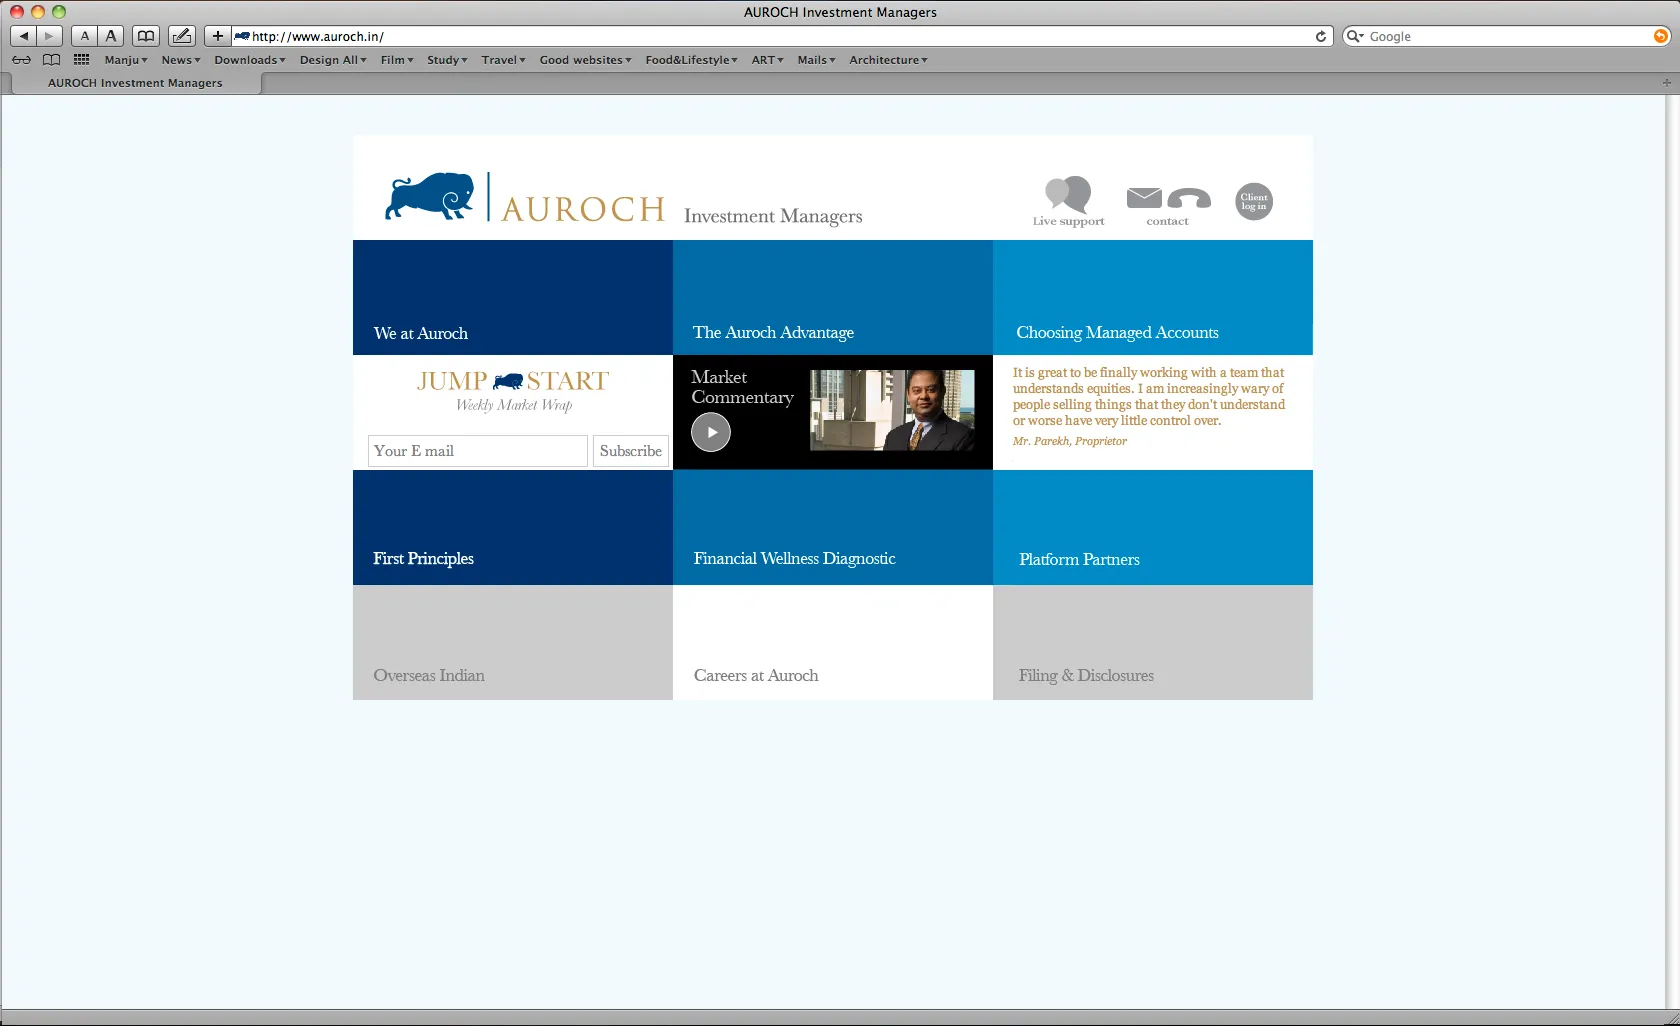Open Filing & Disclosures tile

1153,642
